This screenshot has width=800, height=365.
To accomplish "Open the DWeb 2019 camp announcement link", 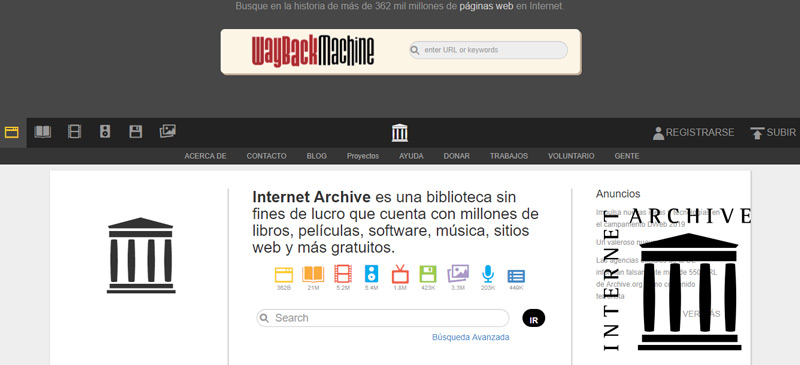I will [658, 217].
